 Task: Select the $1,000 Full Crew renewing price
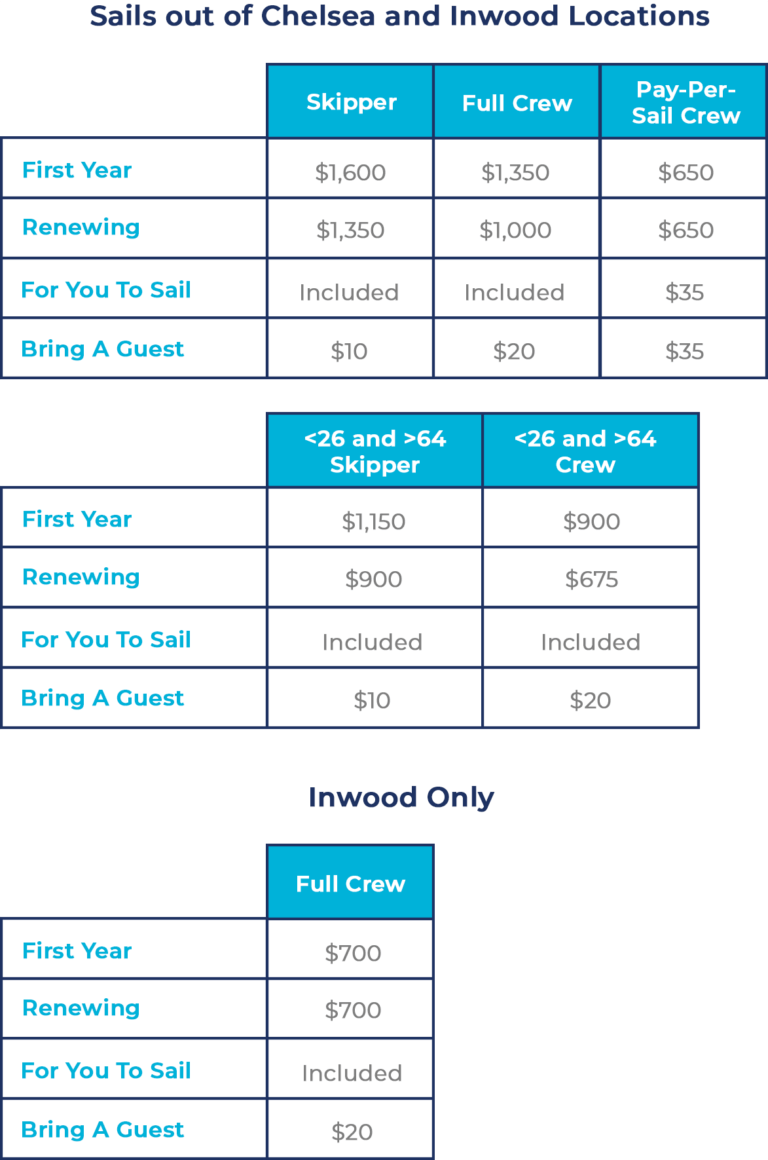(x=515, y=229)
